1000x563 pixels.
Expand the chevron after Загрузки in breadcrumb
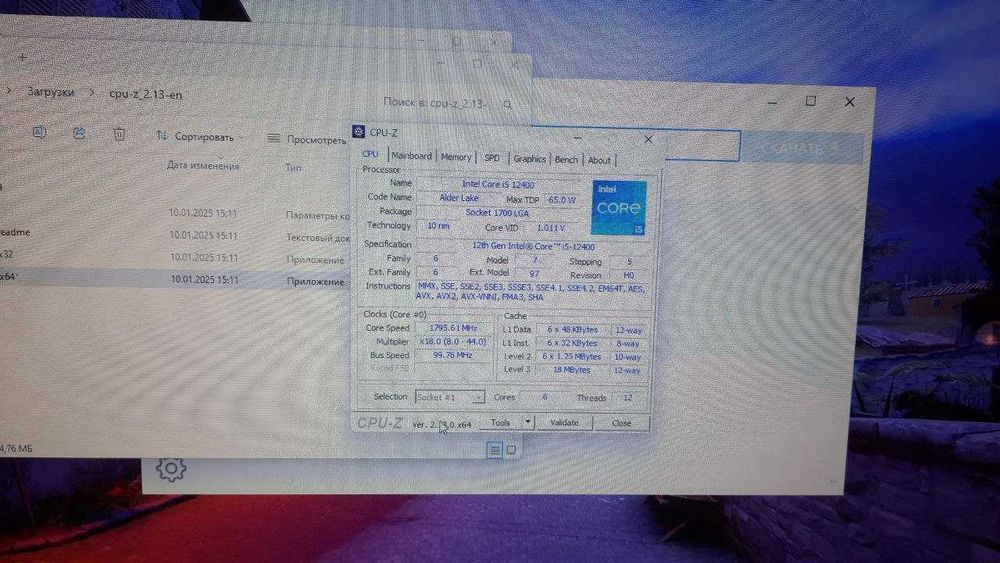(91, 92)
